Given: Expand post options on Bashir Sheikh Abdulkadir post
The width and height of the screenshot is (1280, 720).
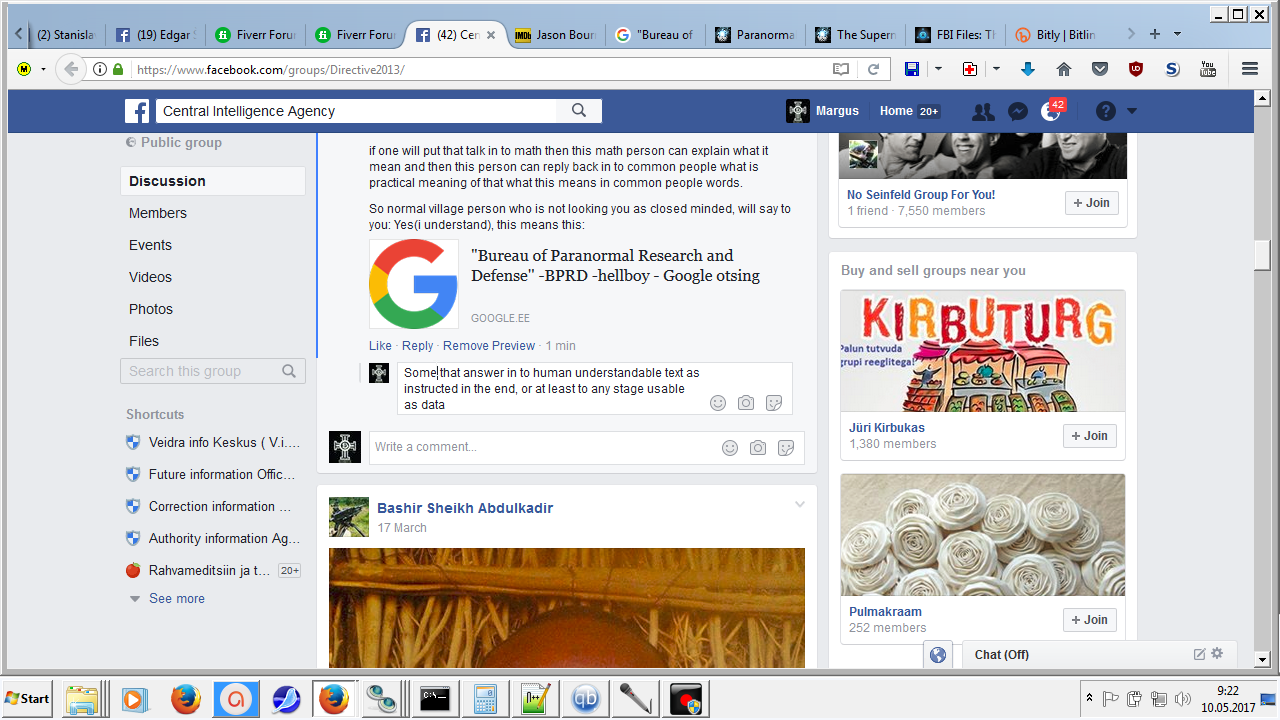Looking at the screenshot, I should 800,505.
